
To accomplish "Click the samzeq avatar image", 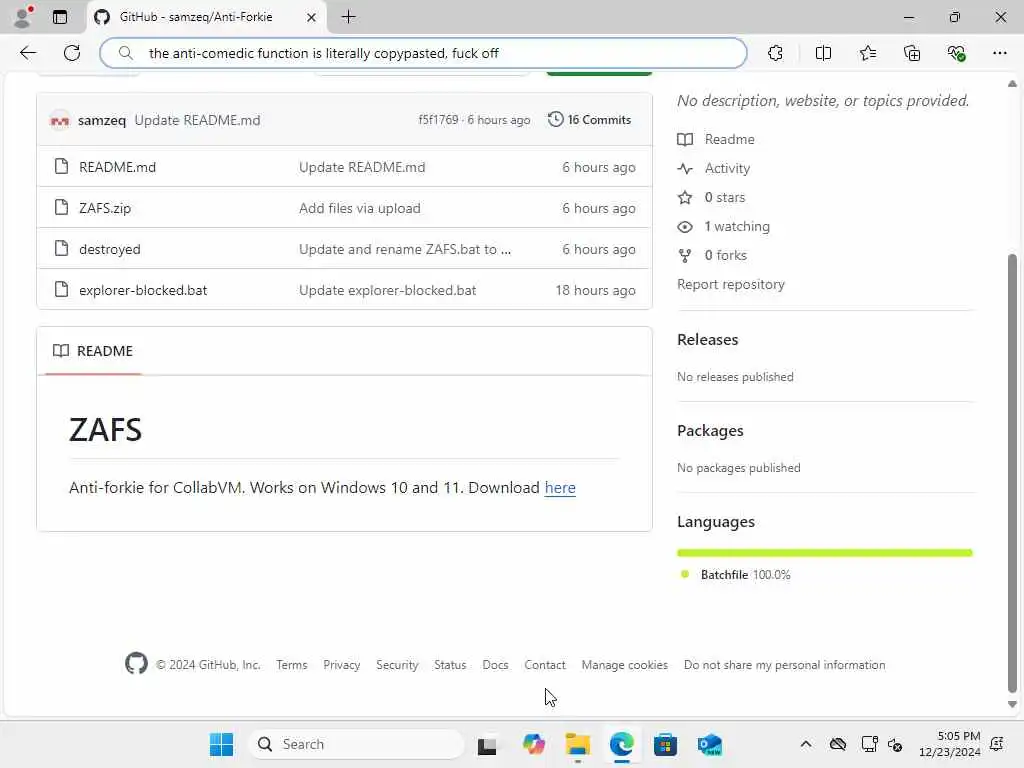I will click(x=59, y=120).
